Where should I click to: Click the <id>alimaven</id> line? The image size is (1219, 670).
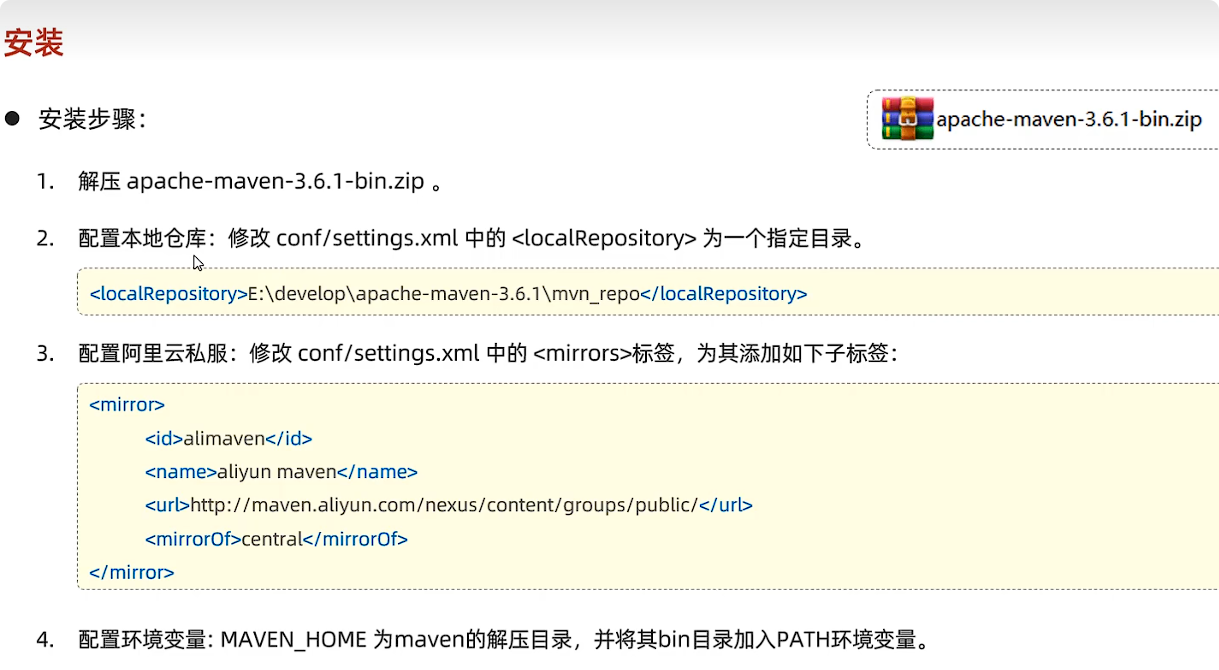[228, 438]
